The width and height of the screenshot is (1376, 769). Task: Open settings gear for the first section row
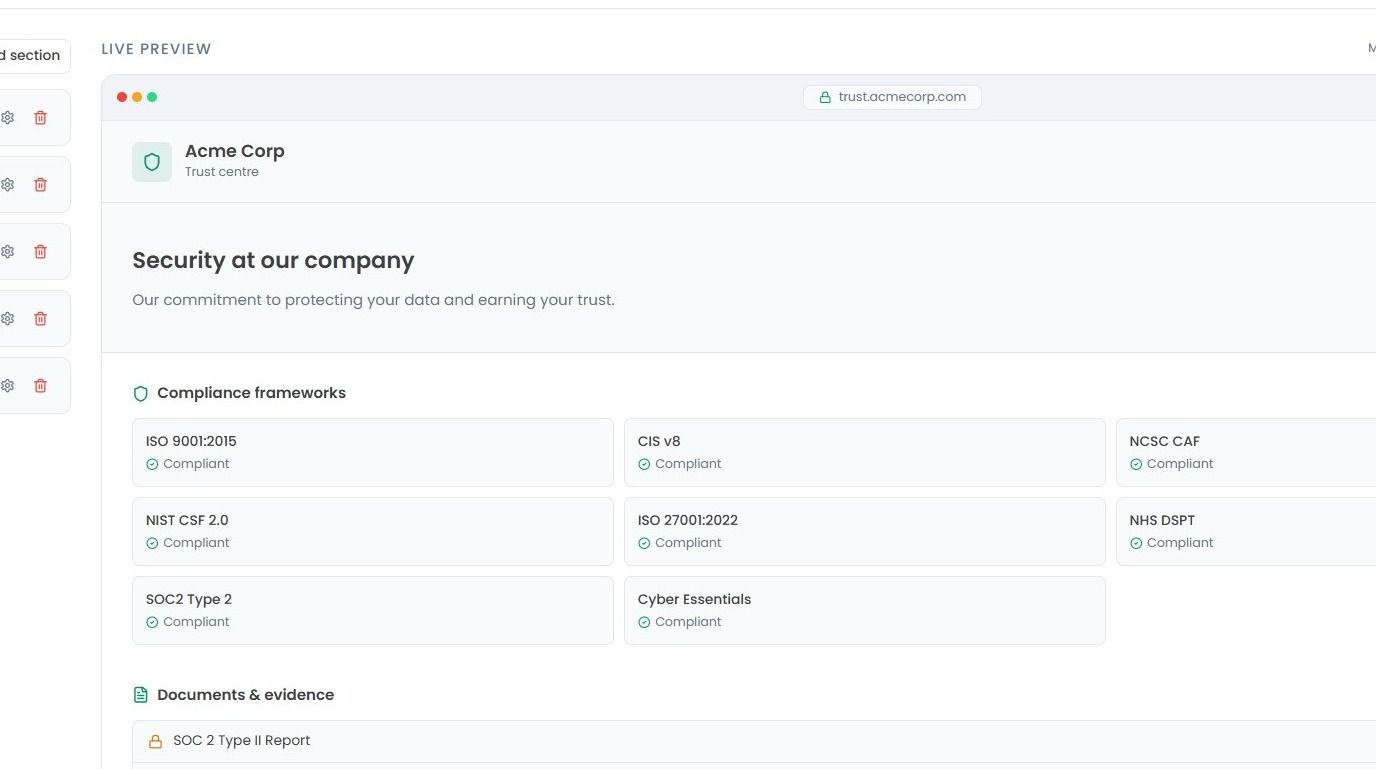(8, 118)
